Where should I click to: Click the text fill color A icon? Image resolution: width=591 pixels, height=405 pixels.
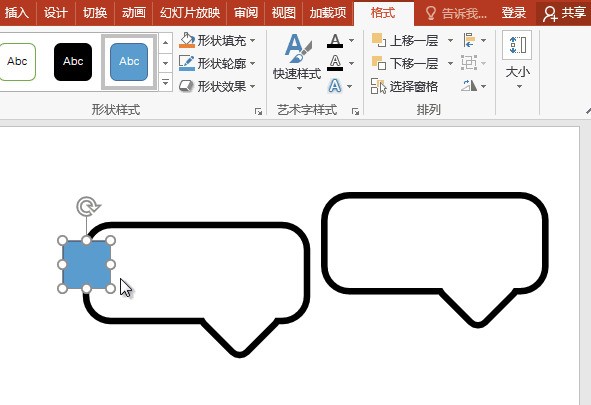[x=335, y=40]
